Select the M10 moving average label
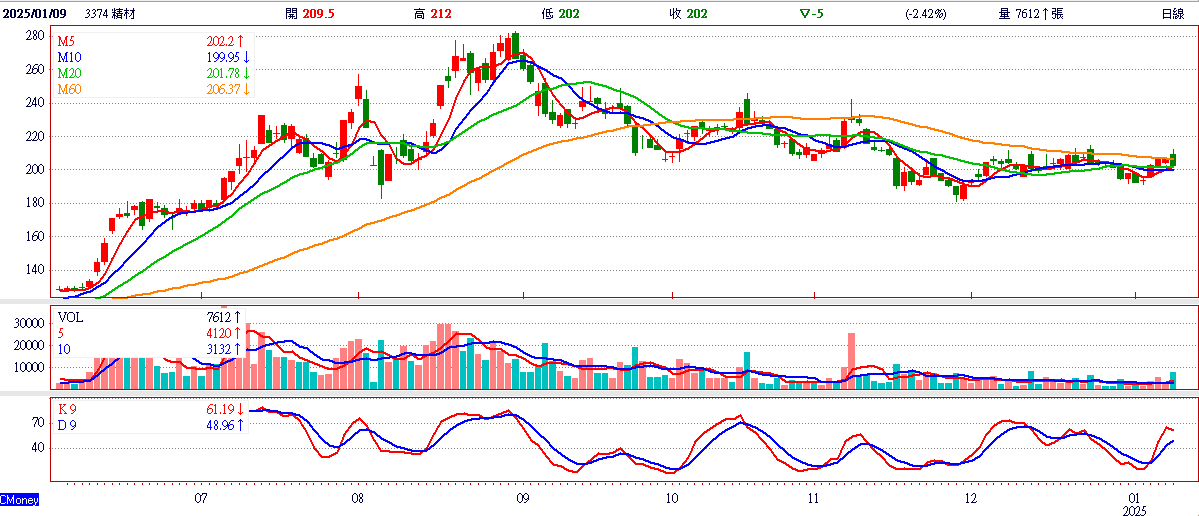1199x516 pixels. tap(69, 57)
